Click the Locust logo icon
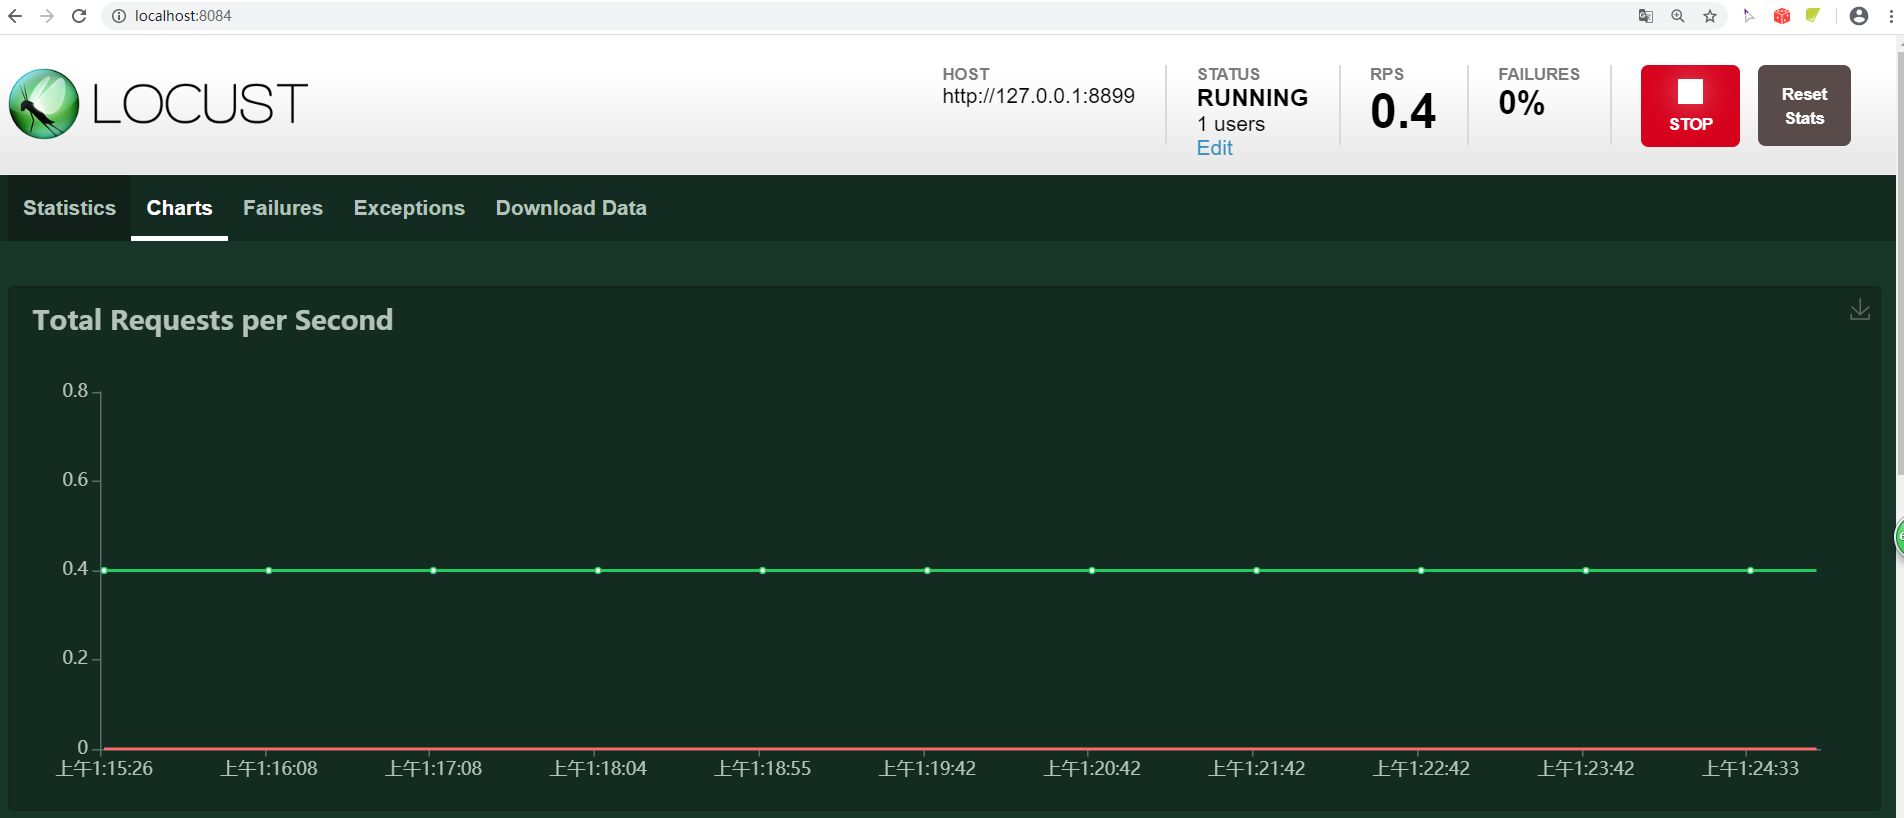This screenshot has width=1904, height=818. point(44,104)
